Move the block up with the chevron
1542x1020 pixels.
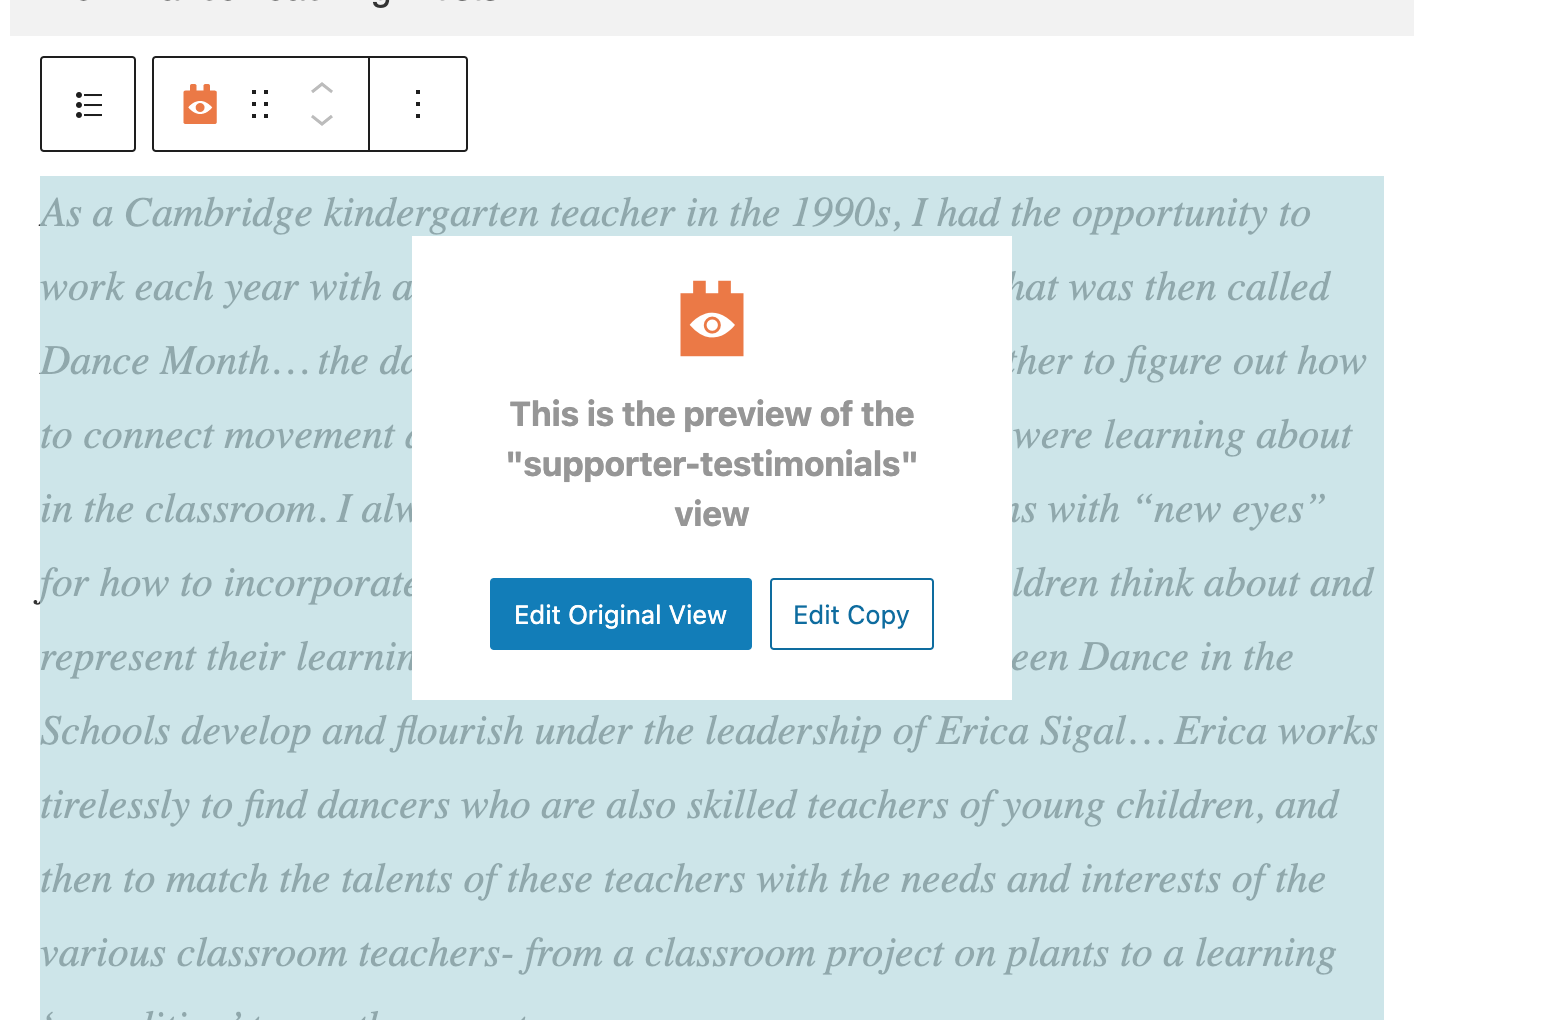click(321, 88)
